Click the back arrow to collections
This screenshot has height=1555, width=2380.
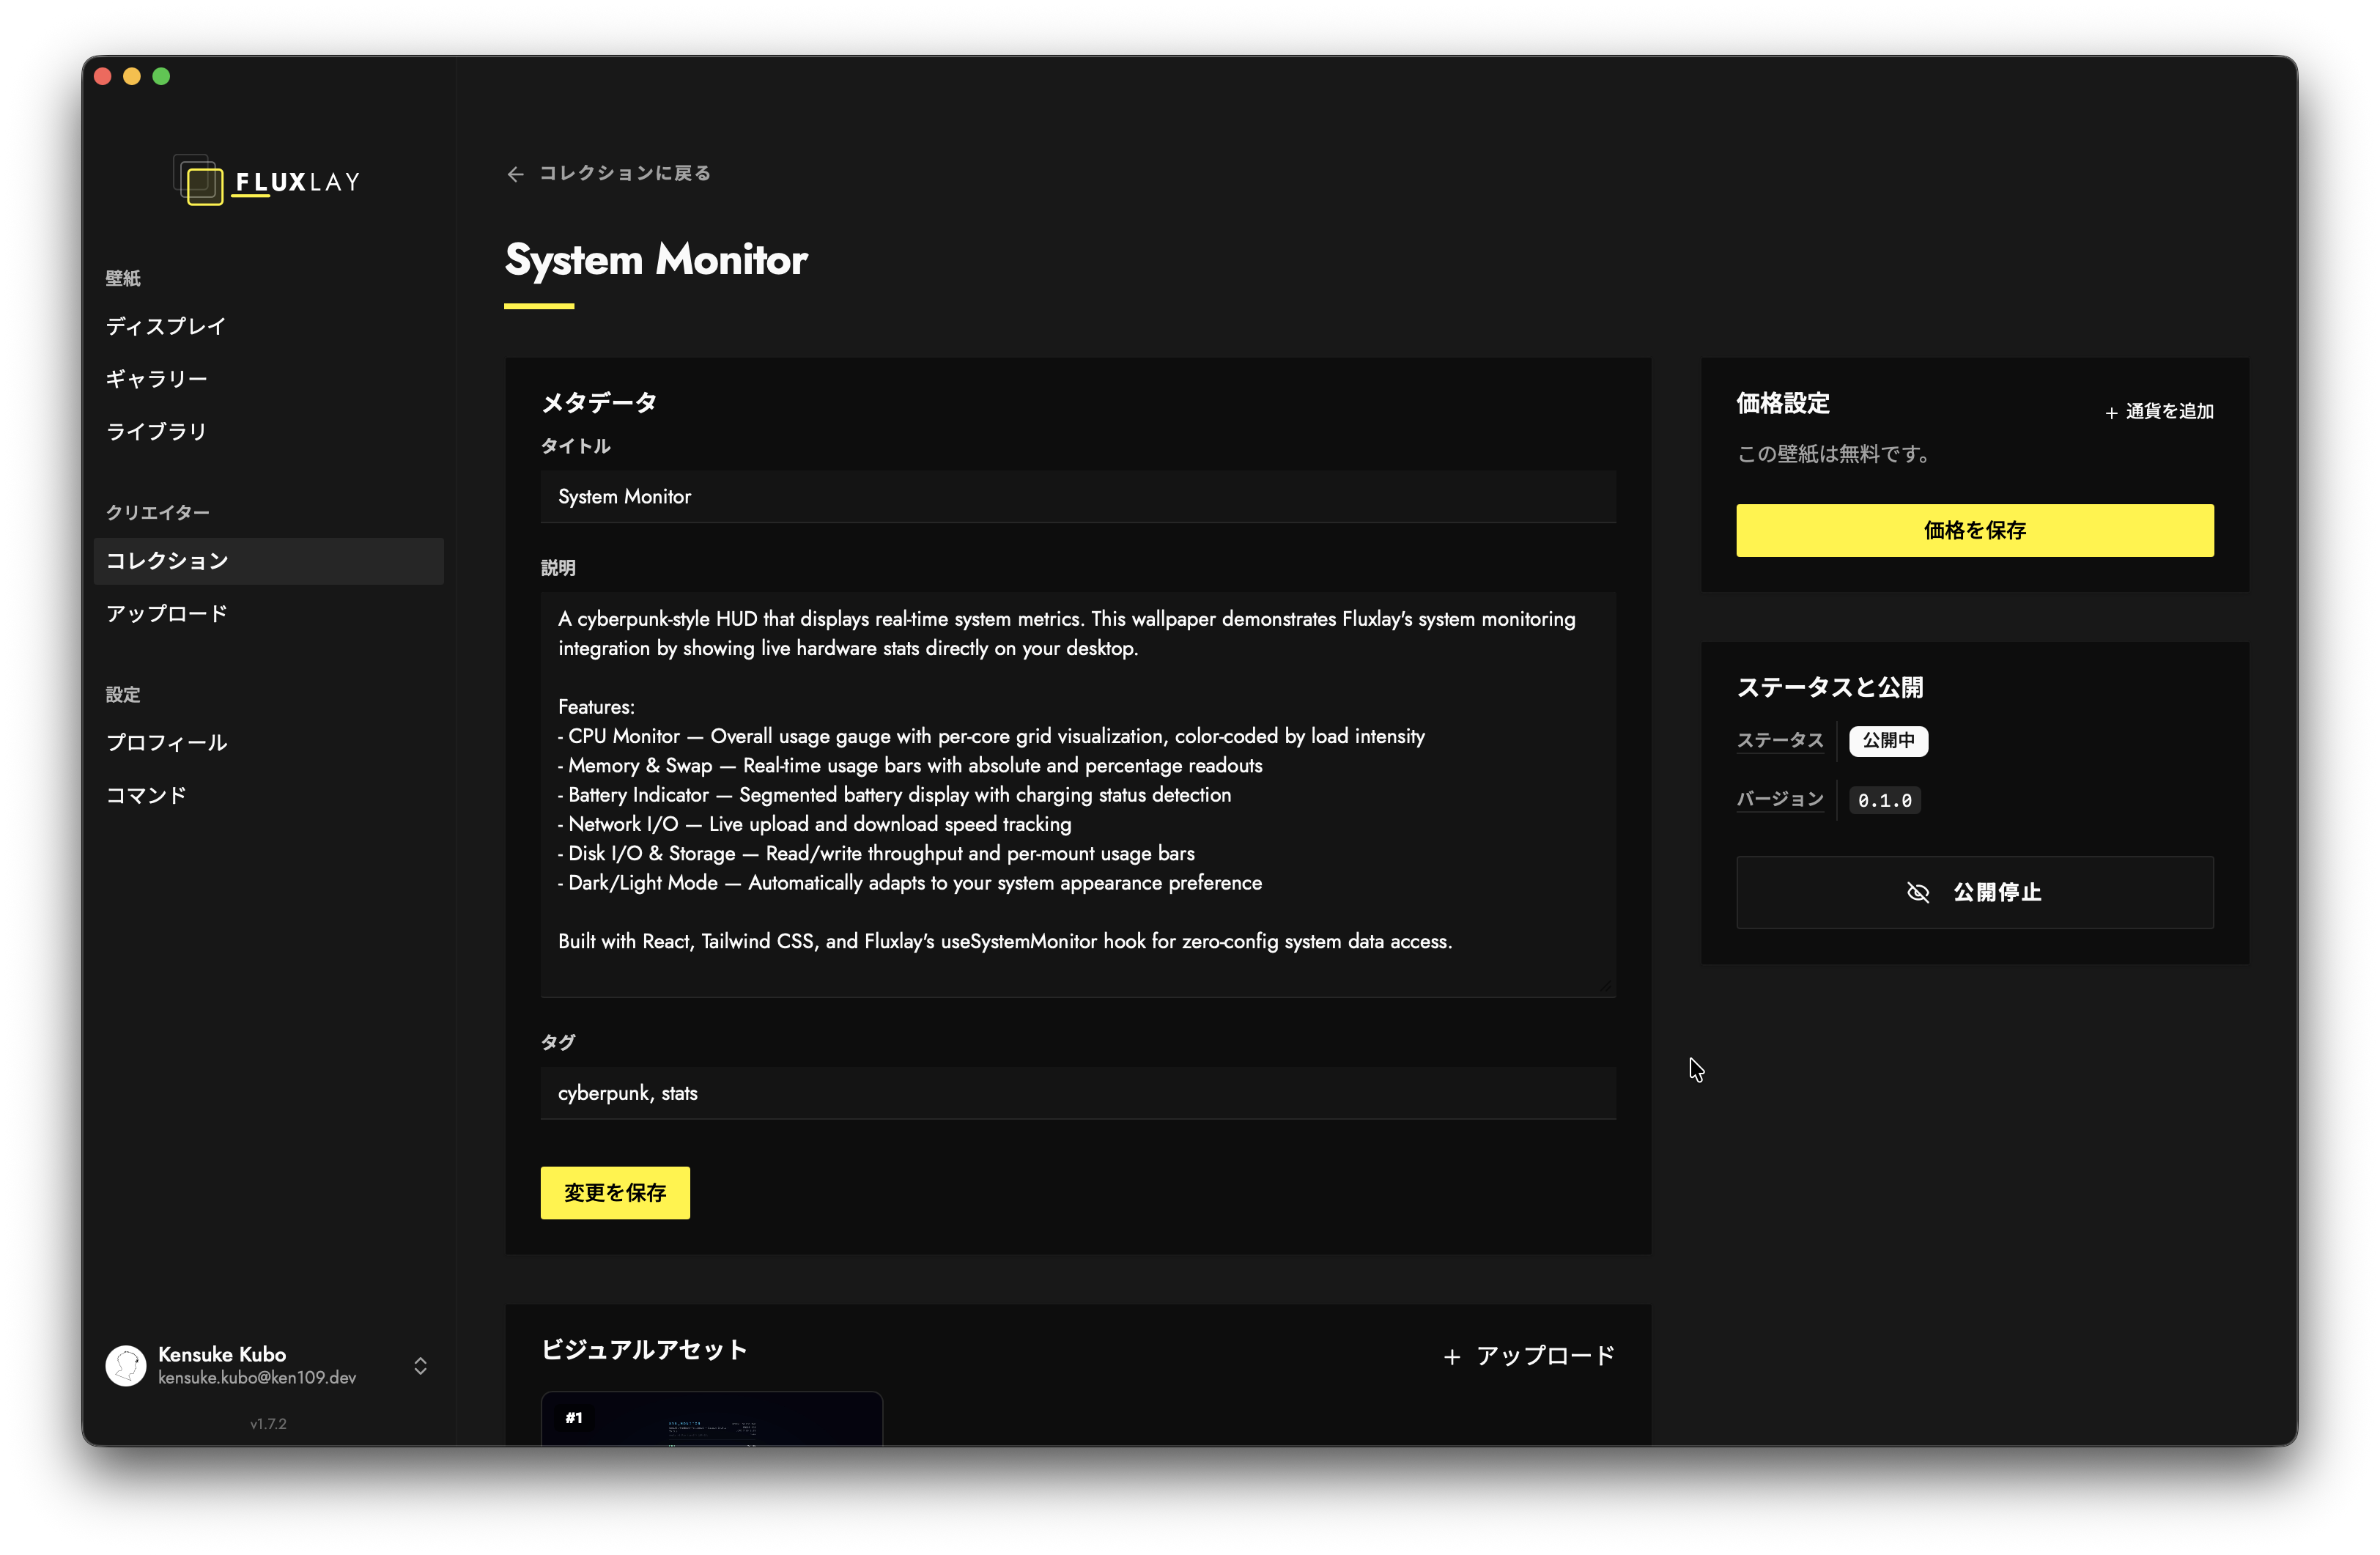pos(515,174)
